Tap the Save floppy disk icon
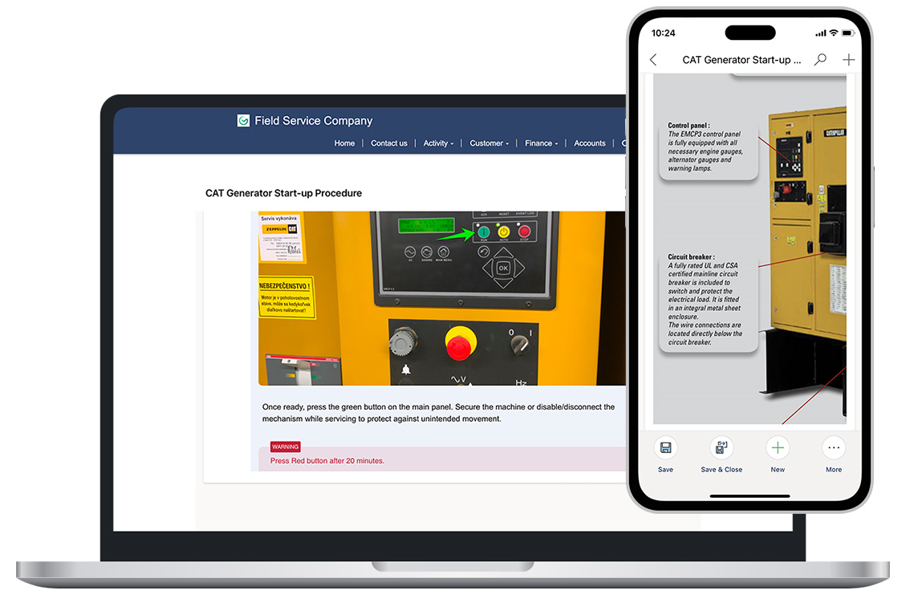 pos(665,448)
